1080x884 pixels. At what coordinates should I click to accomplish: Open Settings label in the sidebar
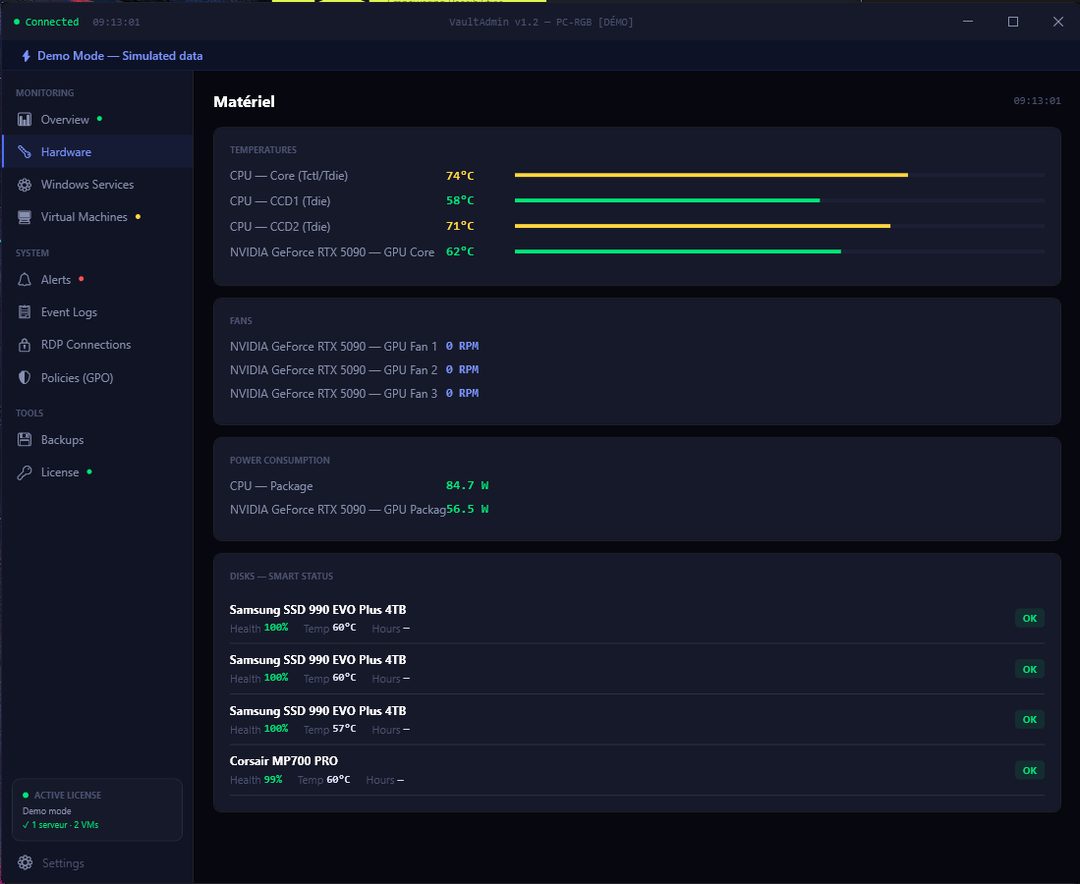point(63,863)
